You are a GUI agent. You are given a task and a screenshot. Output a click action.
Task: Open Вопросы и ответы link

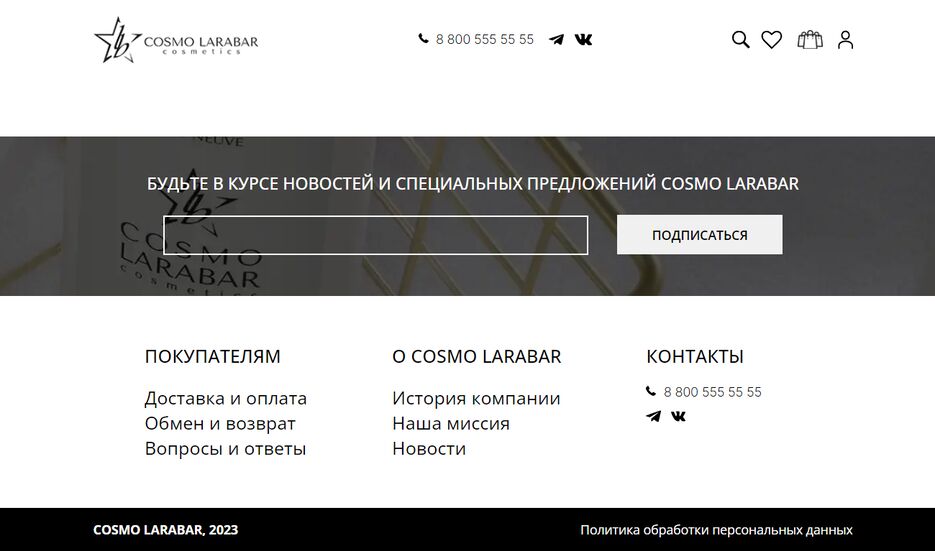(x=225, y=448)
